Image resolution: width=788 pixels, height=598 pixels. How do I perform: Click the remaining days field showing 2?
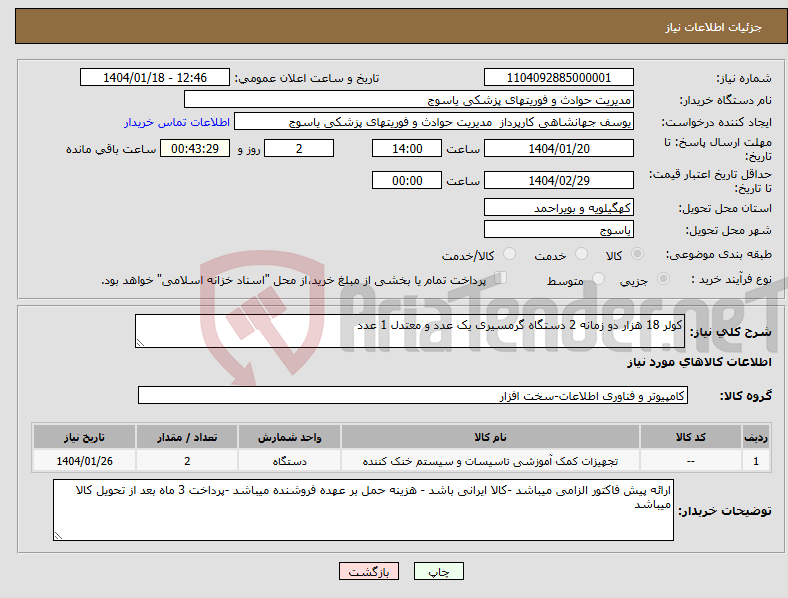(x=299, y=148)
